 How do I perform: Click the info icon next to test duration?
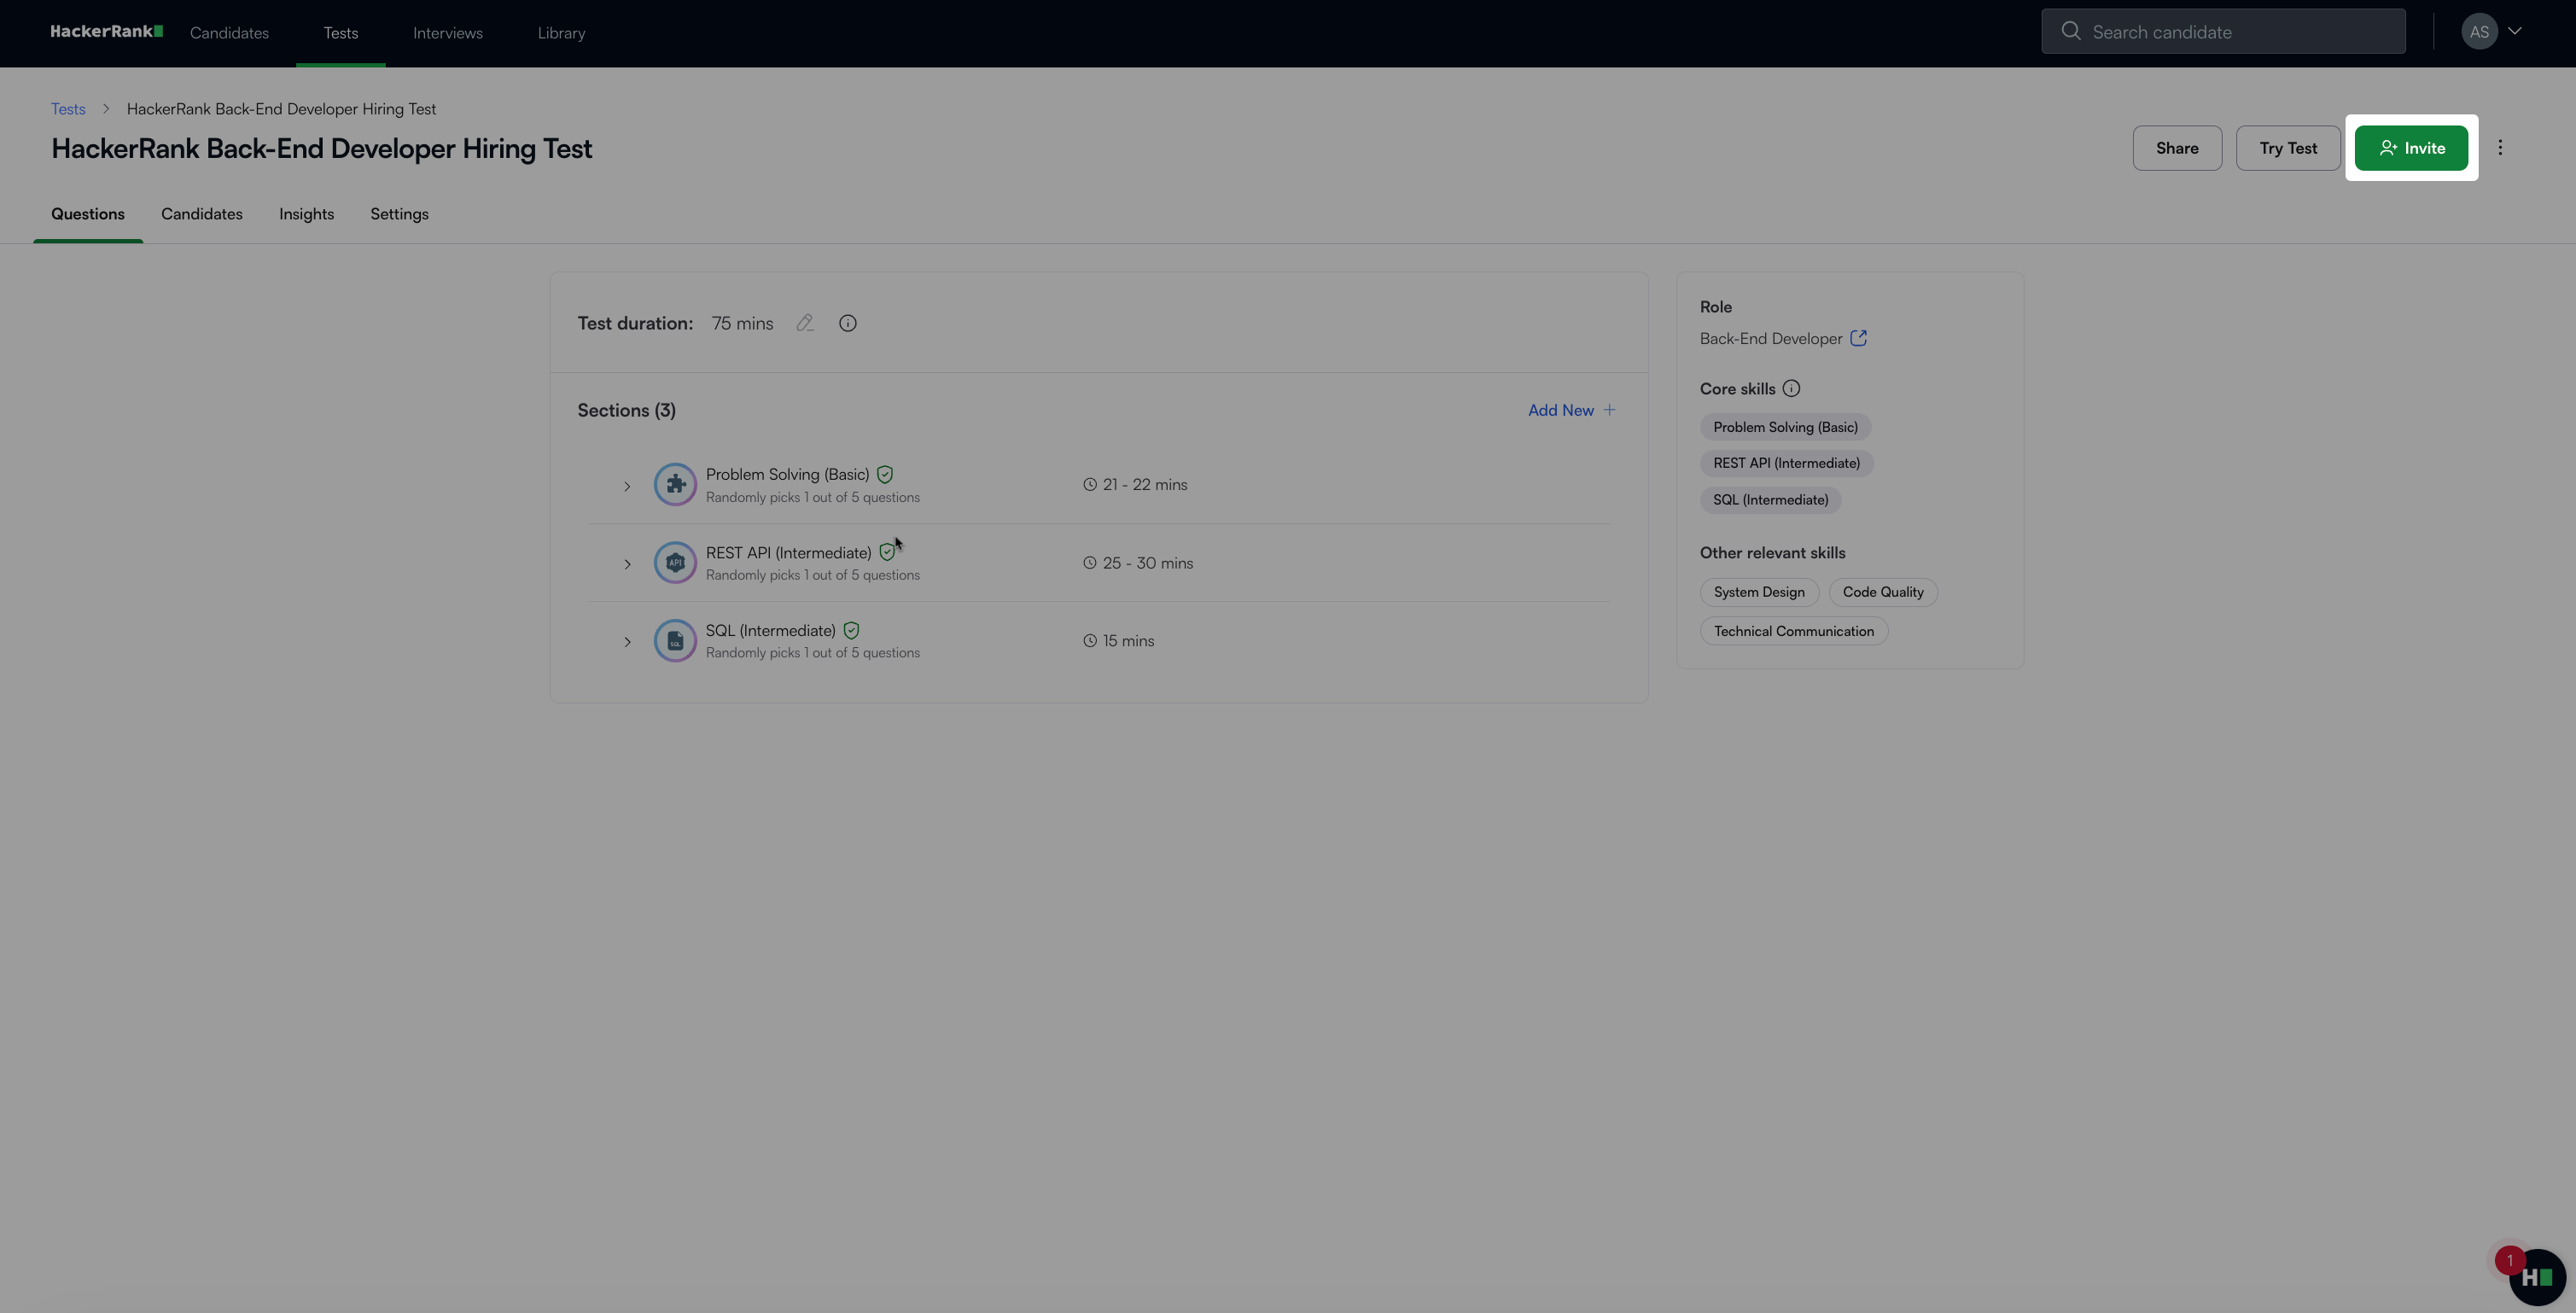point(848,323)
